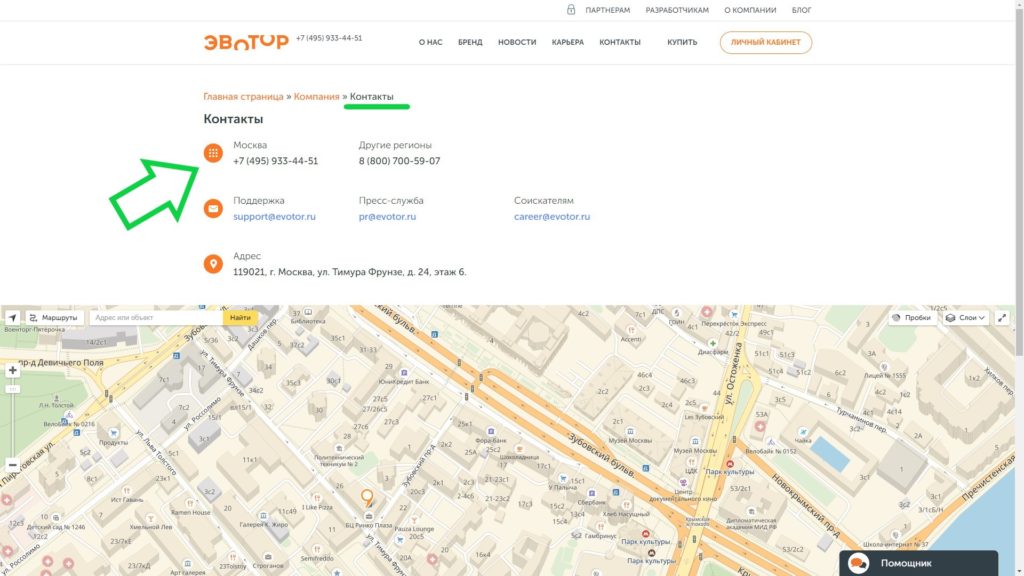Email support@evotor.ru
The image size is (1024, 576).
(x=274, y=217)
